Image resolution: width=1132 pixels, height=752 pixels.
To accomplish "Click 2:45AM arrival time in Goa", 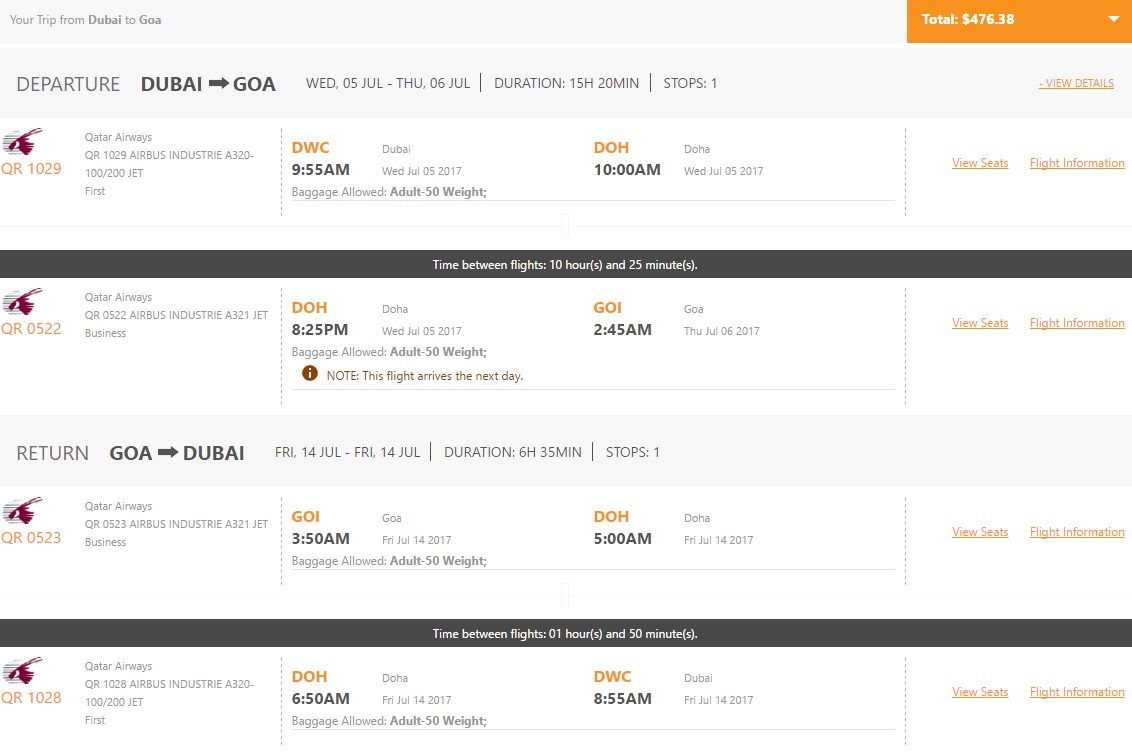I will click(622, 330).
